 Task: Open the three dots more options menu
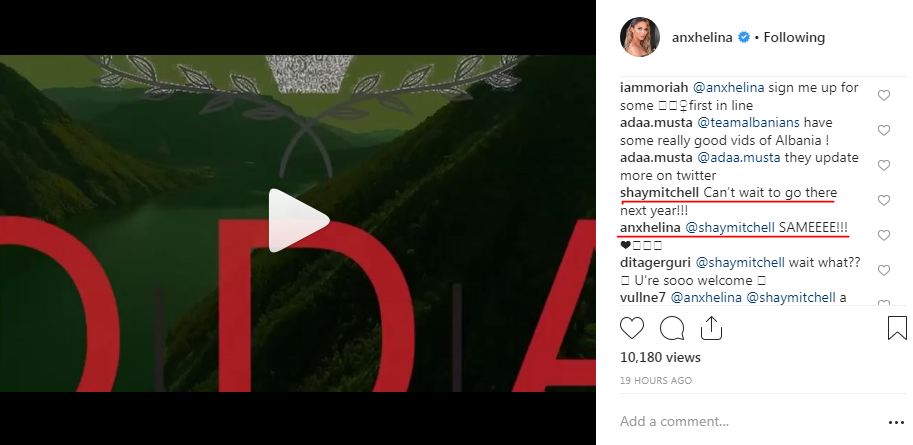tap(896, 422)
